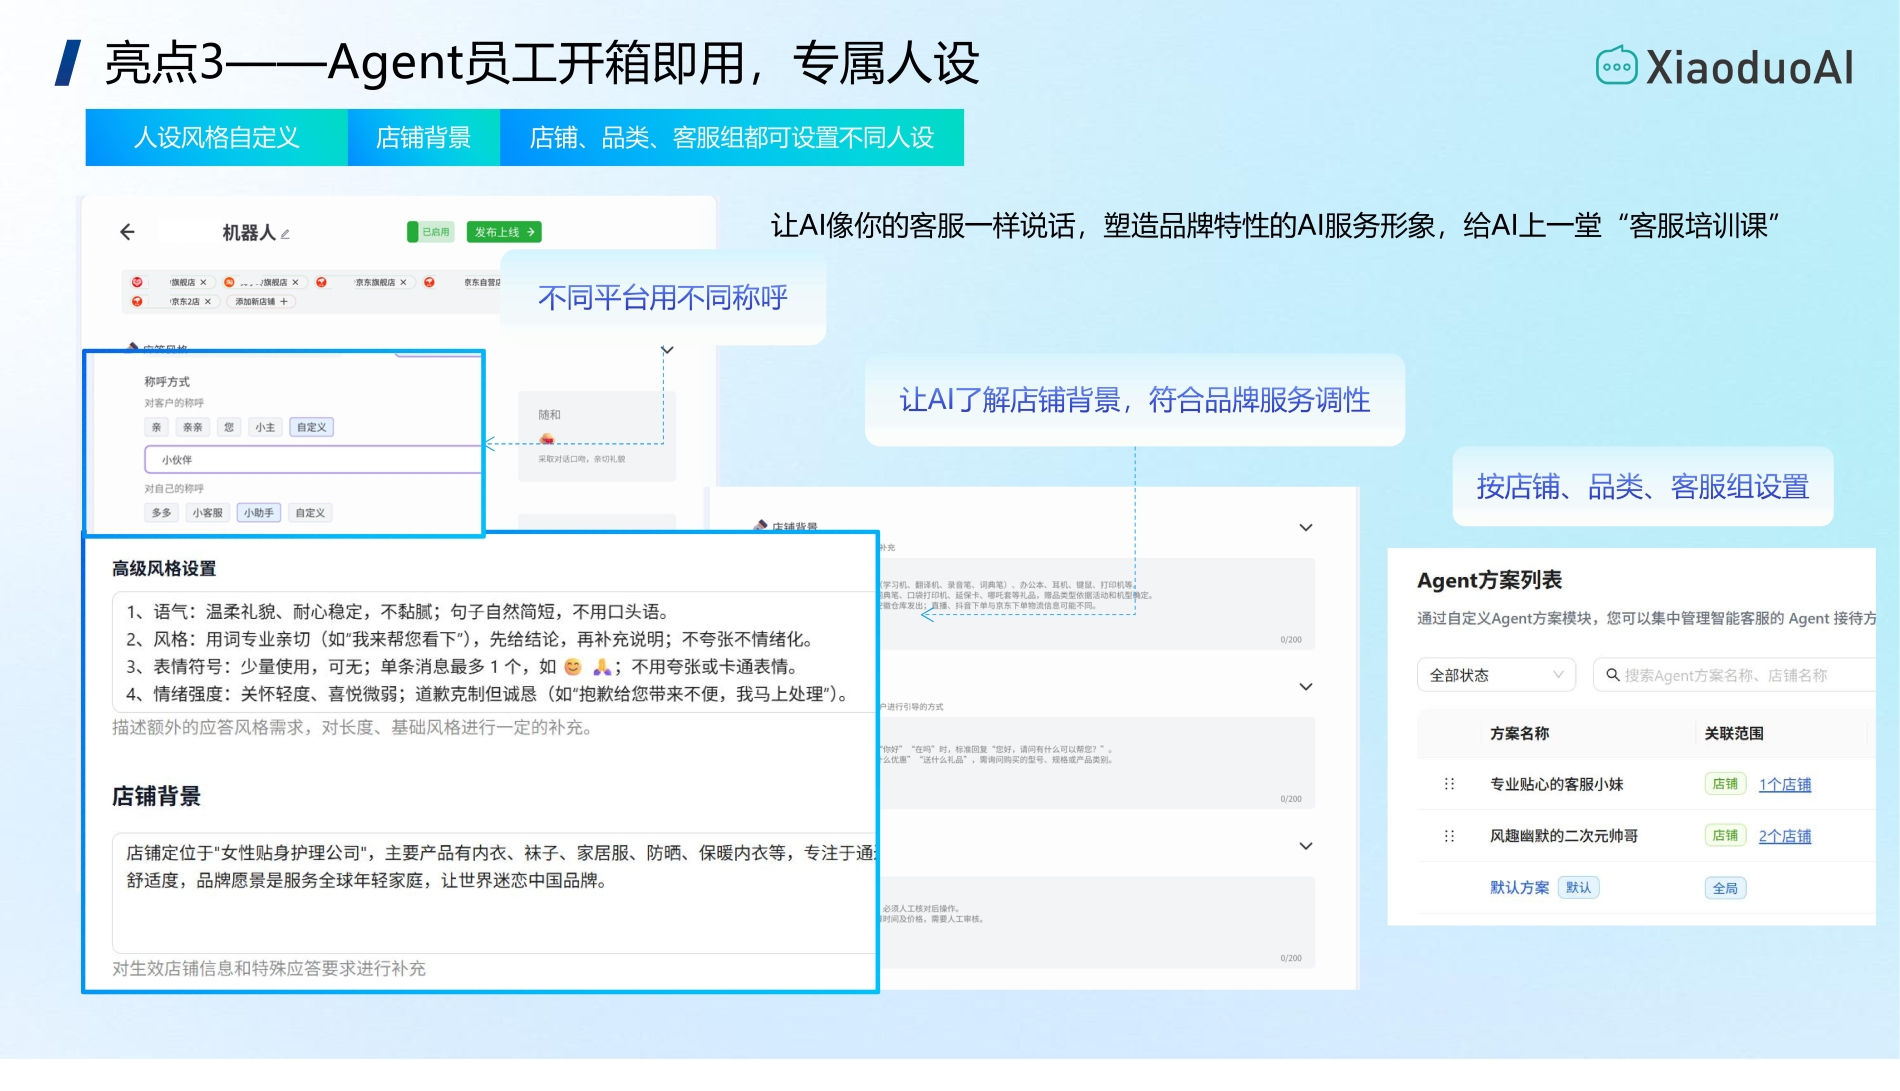Image resolution: width=1900 pixels, height=1091 pixels.
Task: Select 自定义 for 对客户的称呼
Action: (311, 427)
